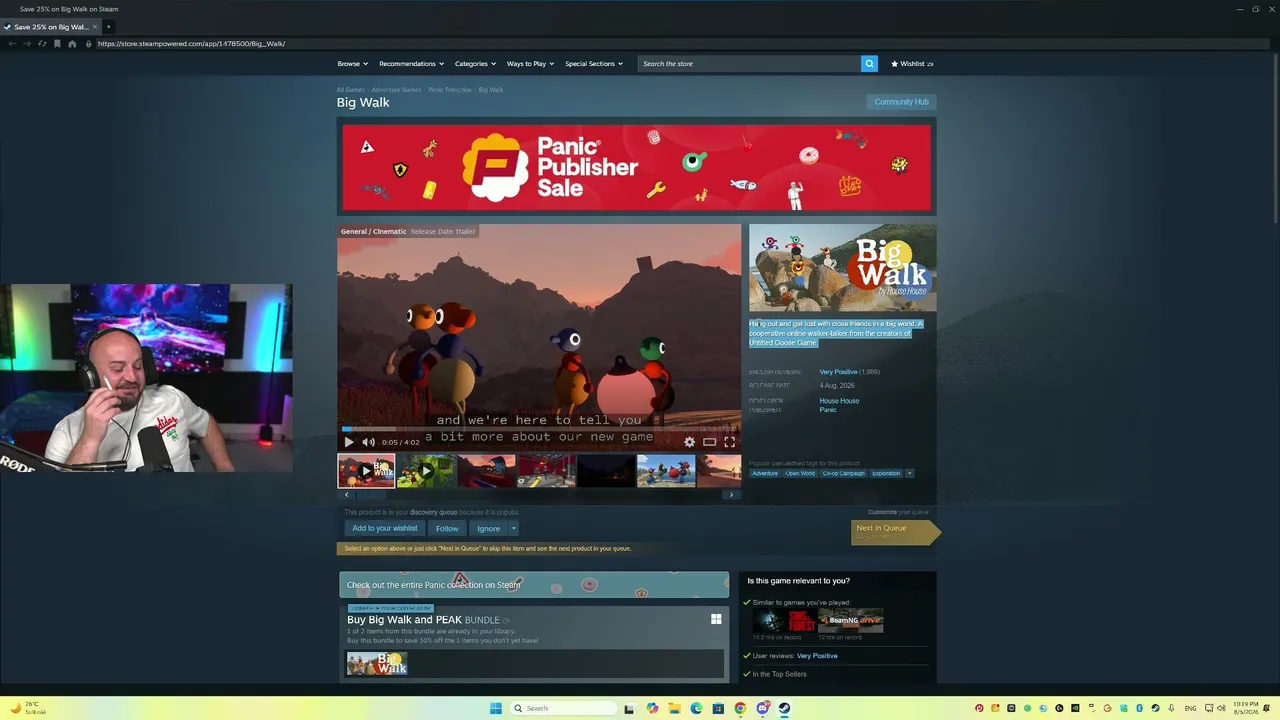Click the padlock site security icon
Image resolution: width=1280 pixels, height=720 pixels.
(x=88, y=44)
